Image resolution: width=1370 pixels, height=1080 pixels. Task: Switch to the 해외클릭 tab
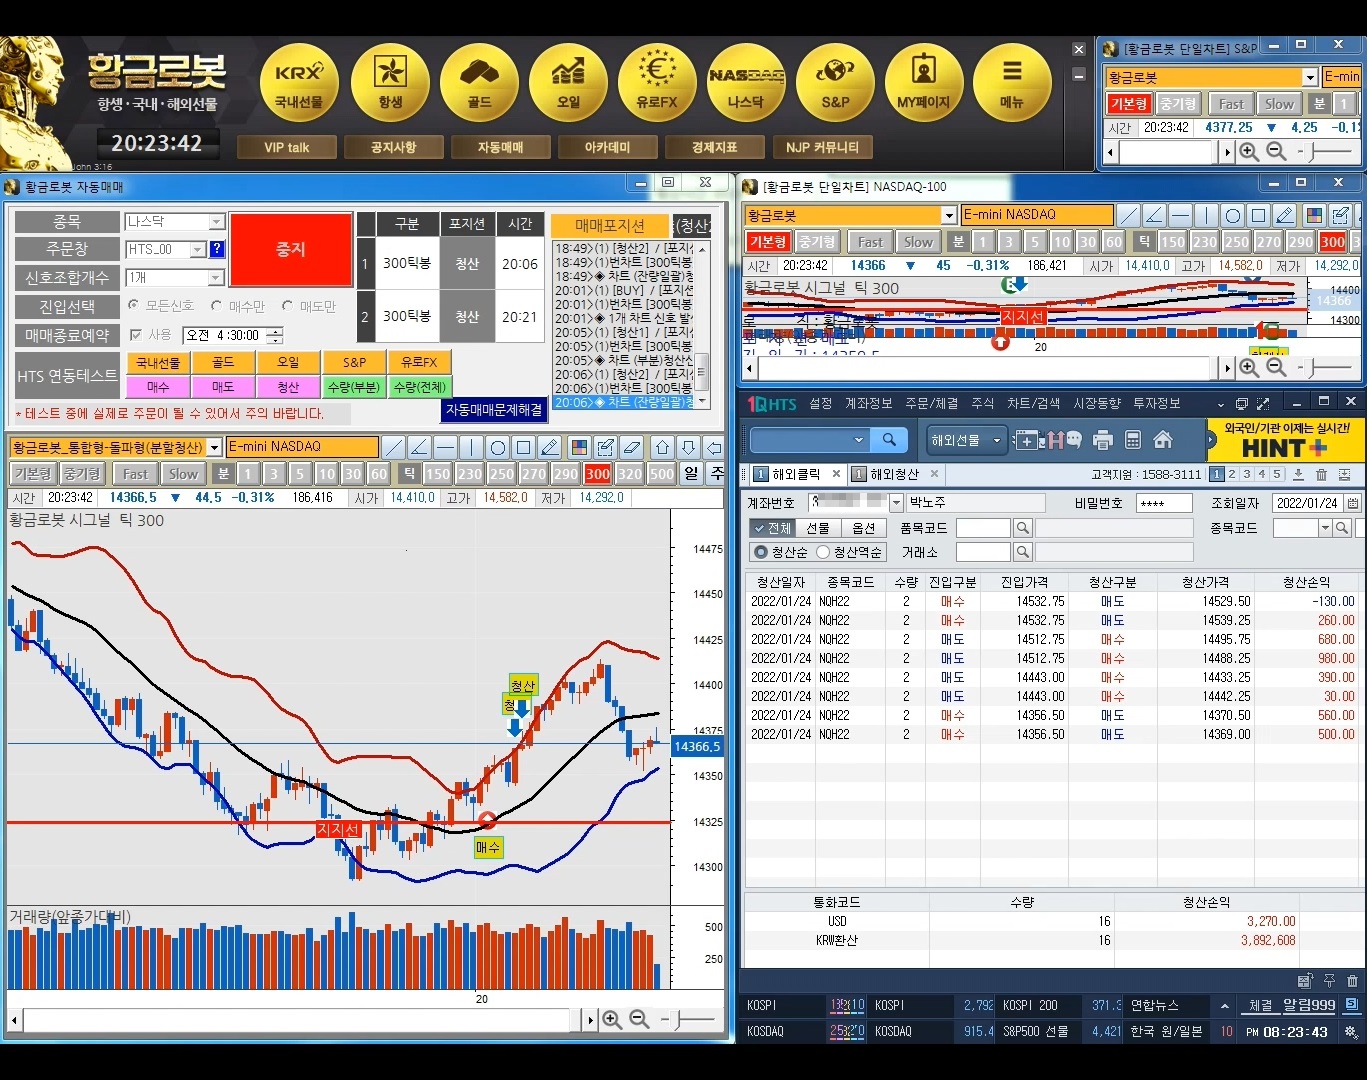point(796,475)
